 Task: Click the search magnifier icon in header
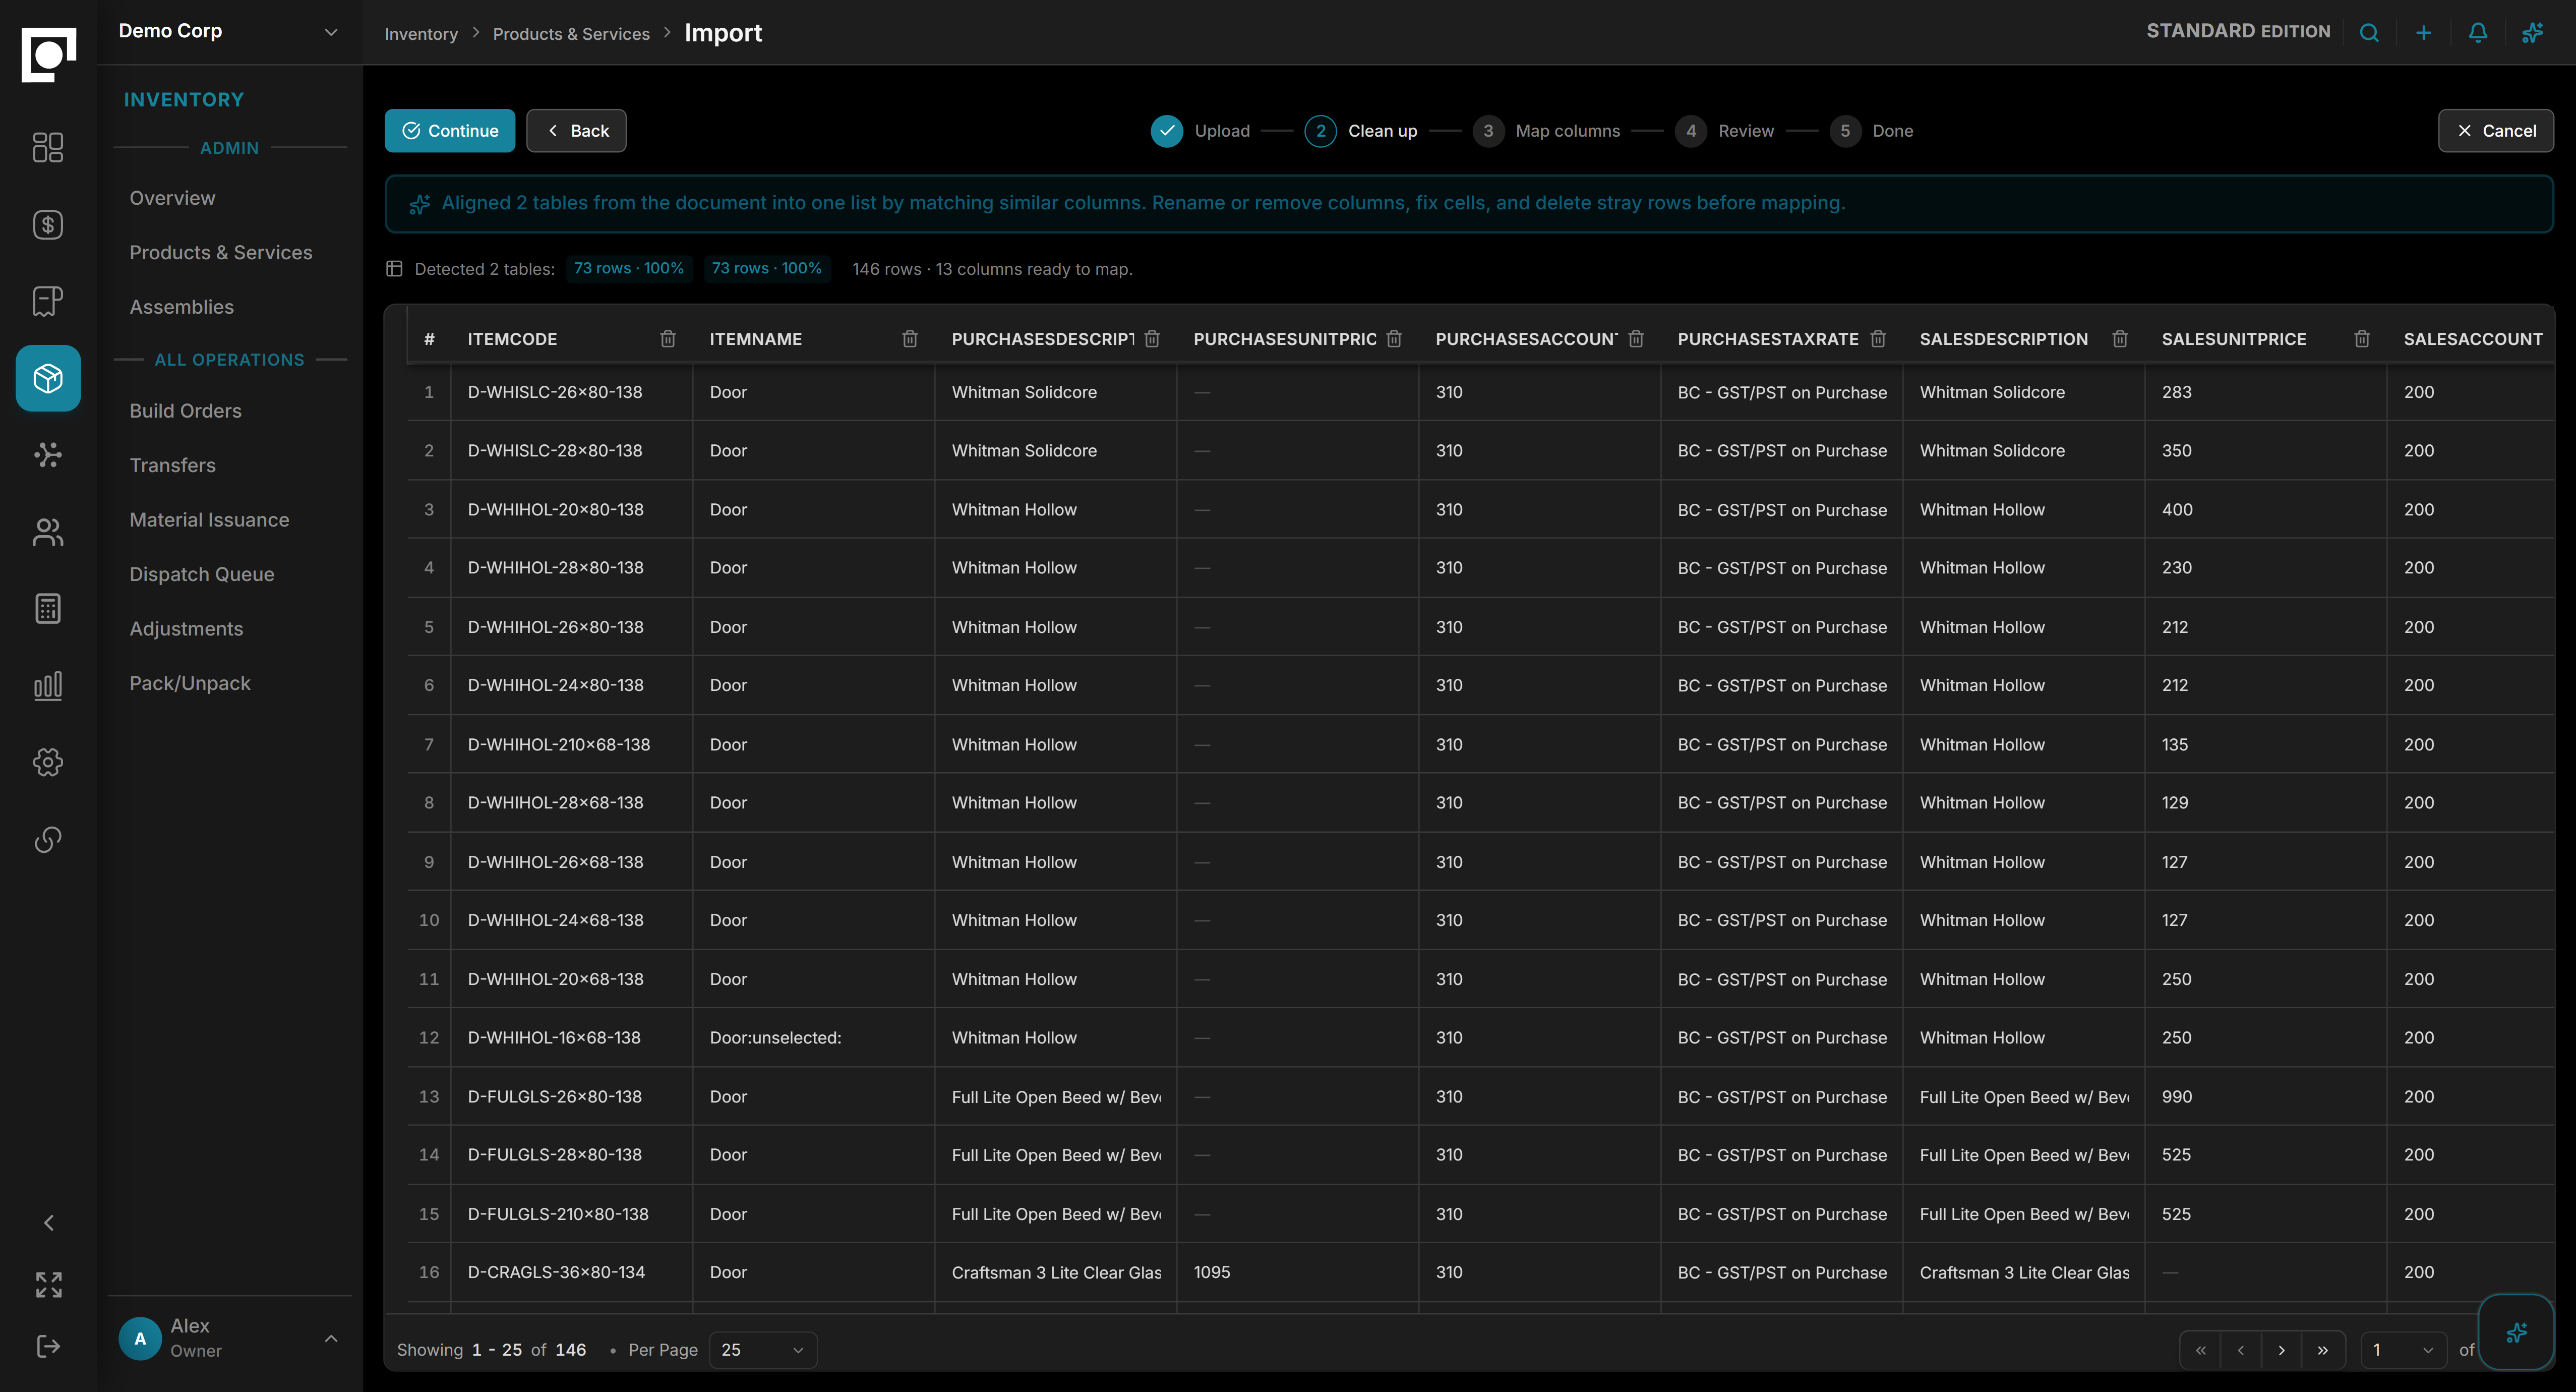(x=2369, y=32)
